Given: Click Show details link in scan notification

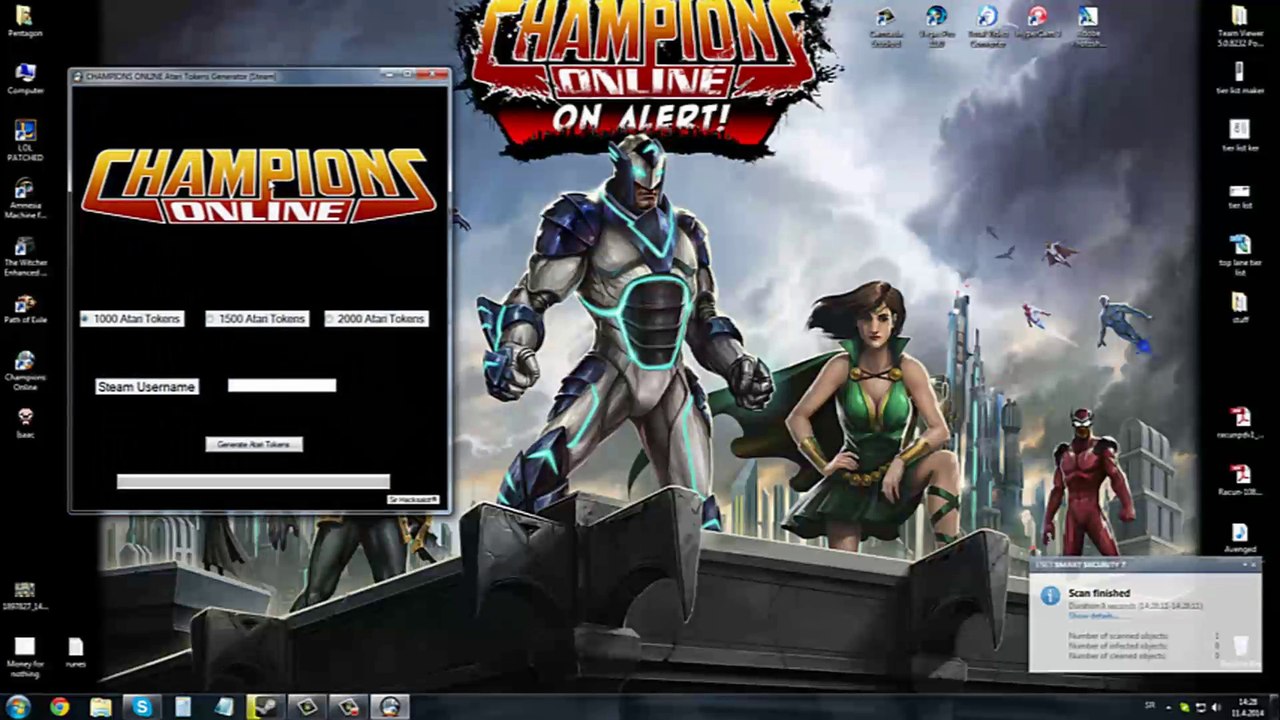Looking at the screenshot, I should click(x=1093, y=616).
